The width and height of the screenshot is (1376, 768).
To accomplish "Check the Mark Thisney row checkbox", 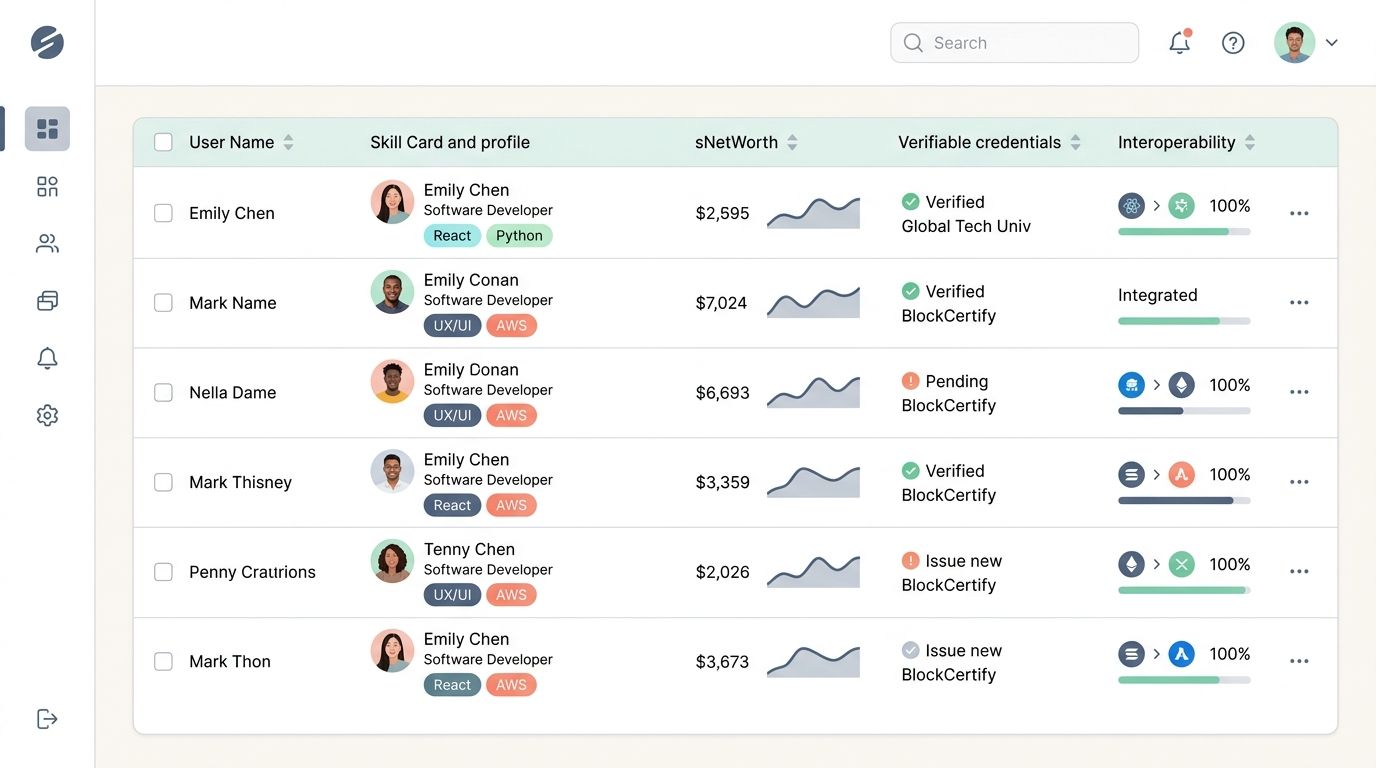I will point(163,482).
